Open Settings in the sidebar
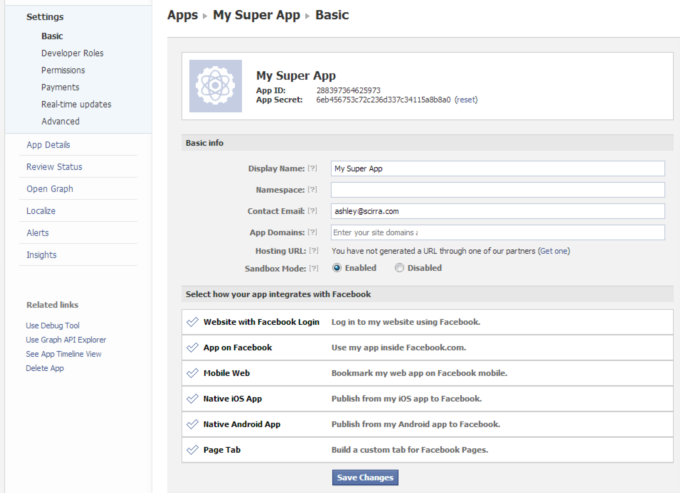Image resolution: width=680 pixels, height=493 pixels. (45, 17)
